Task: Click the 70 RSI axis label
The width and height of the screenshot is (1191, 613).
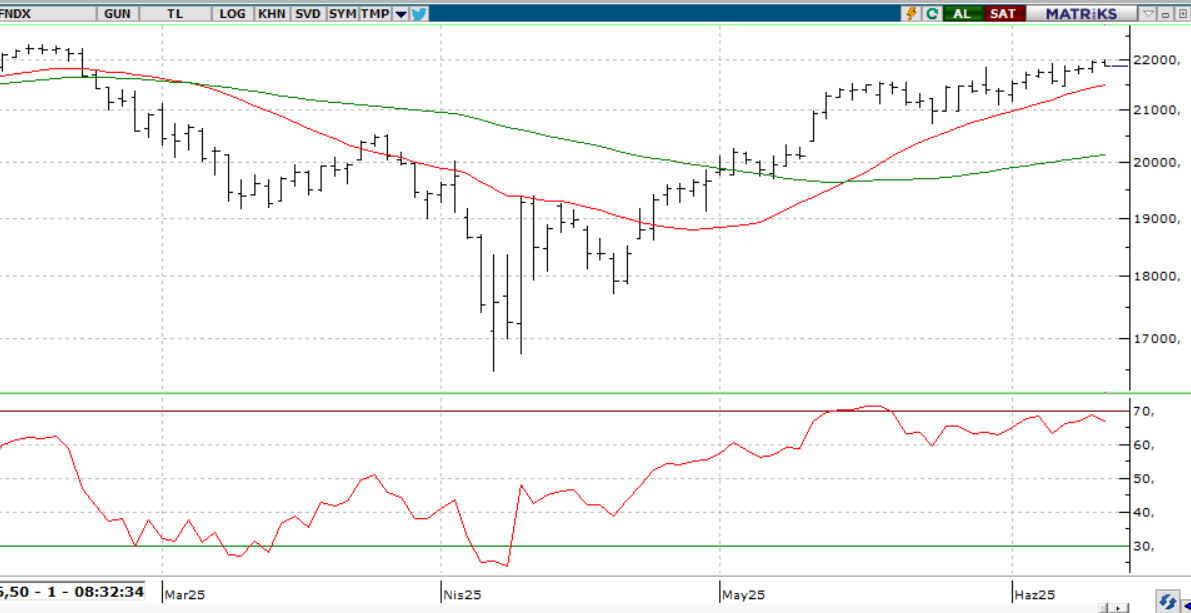Action: point(1144,411)
